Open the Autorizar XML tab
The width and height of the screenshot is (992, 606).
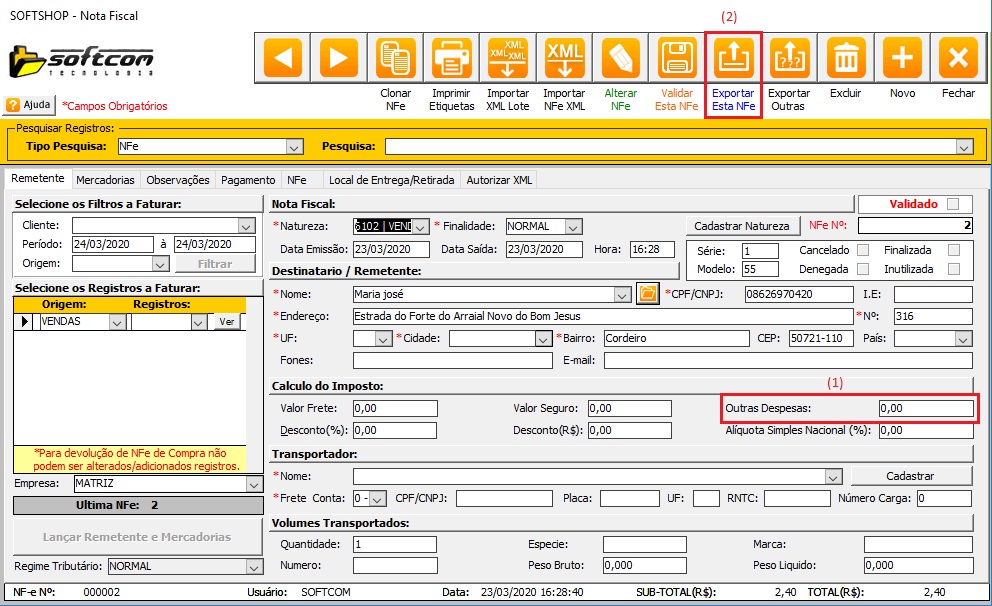coord(500,180)
